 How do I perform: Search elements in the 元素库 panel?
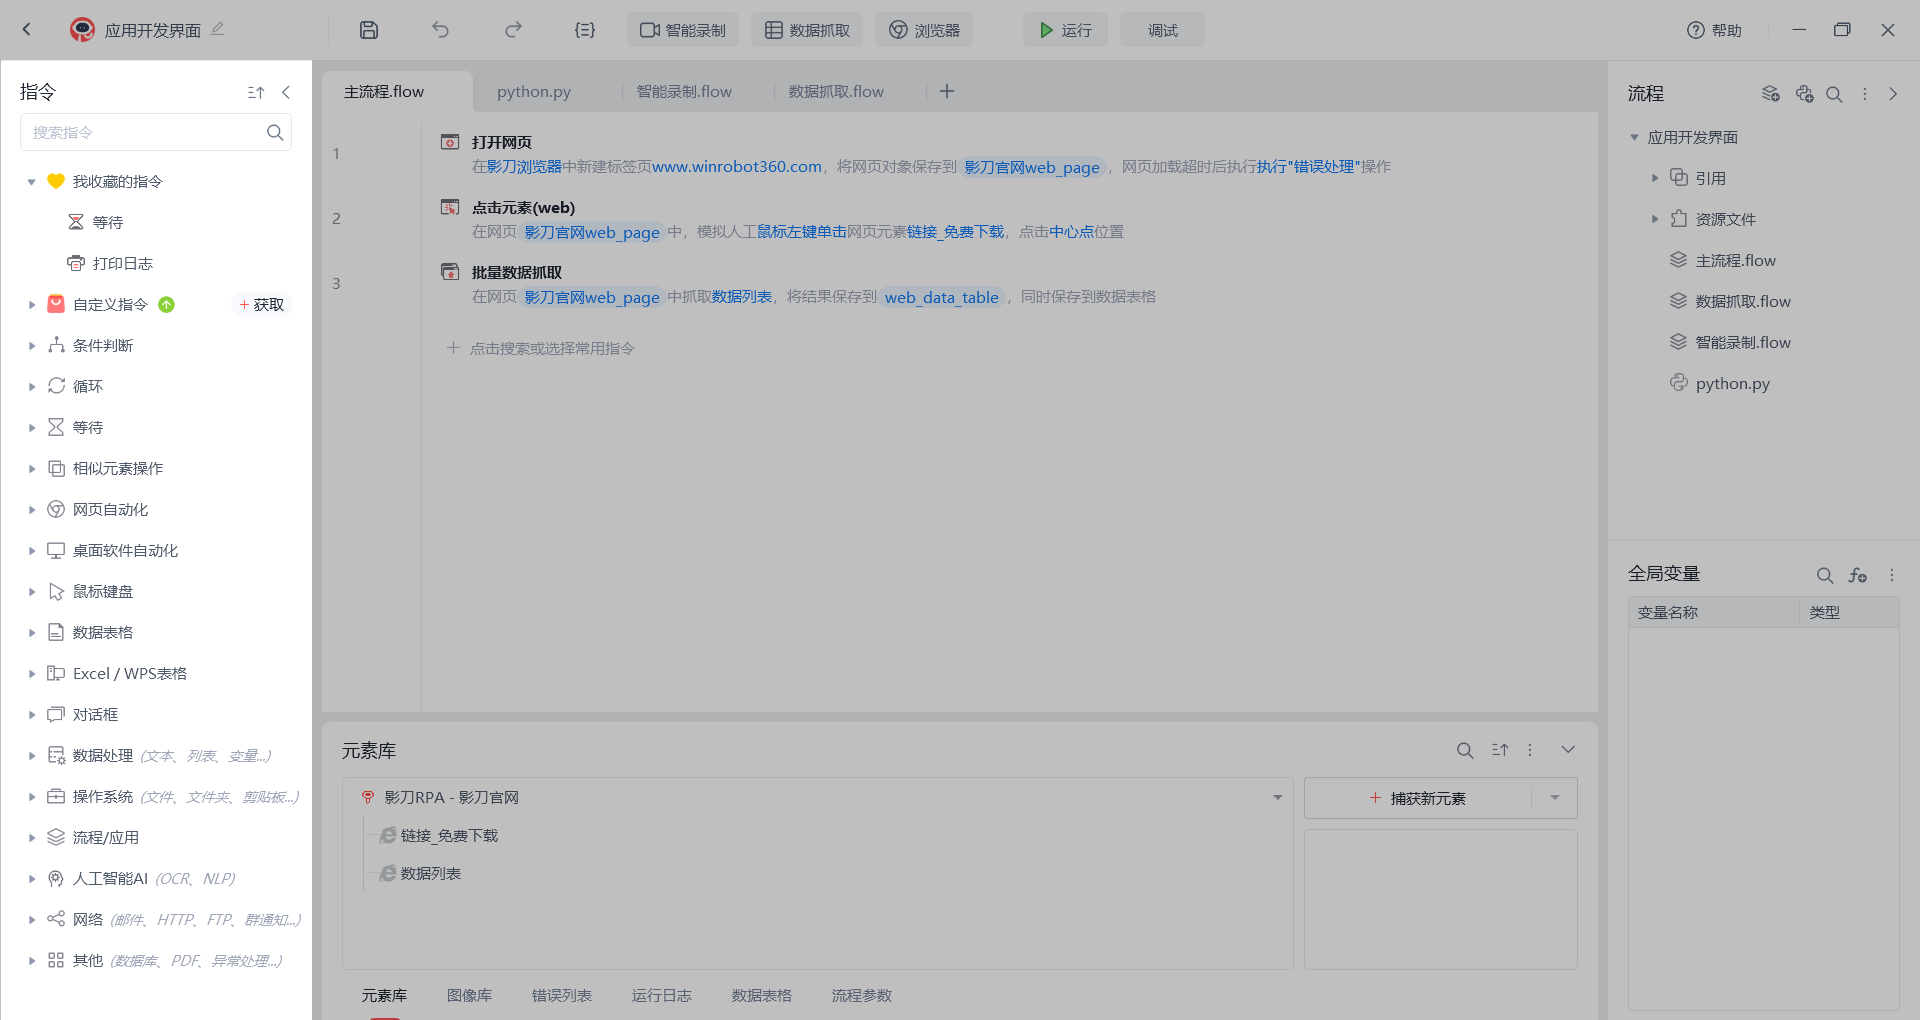(x=1465, y=750)
